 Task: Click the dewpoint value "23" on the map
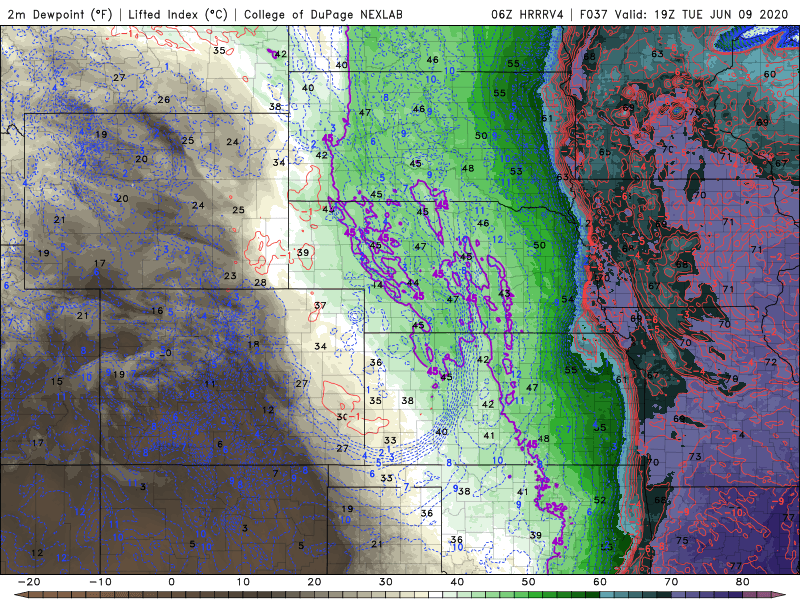click(x=230, y=276)
